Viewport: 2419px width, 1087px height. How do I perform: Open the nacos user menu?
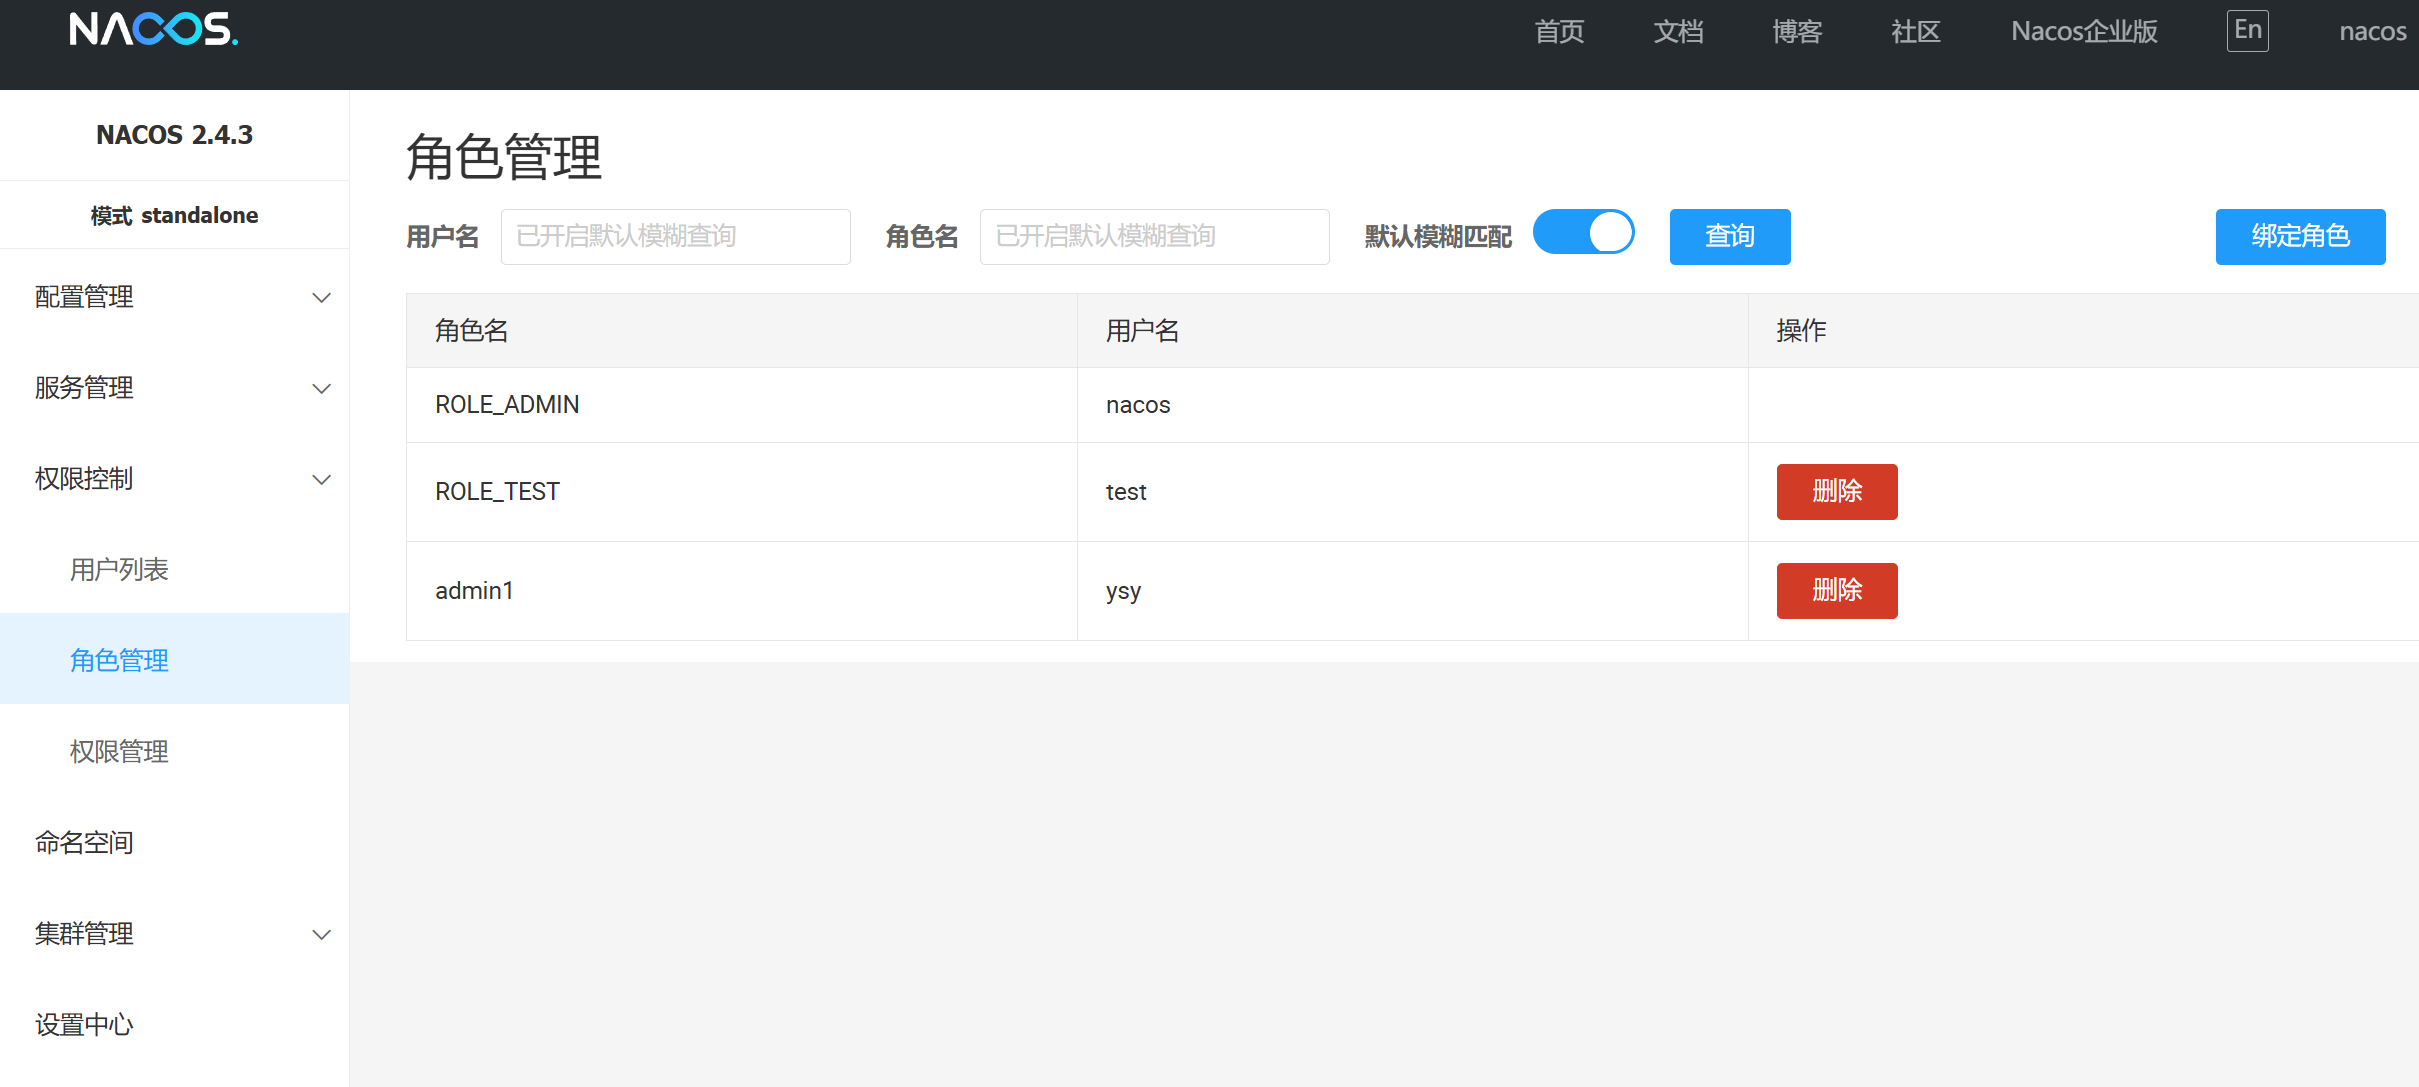[x=2372, y=32]
